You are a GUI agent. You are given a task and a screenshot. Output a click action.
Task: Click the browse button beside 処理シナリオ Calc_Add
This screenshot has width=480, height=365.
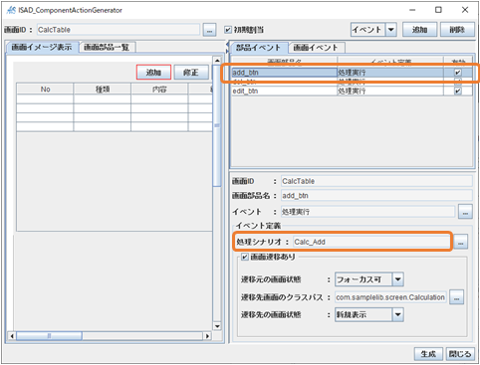[460, 242]
